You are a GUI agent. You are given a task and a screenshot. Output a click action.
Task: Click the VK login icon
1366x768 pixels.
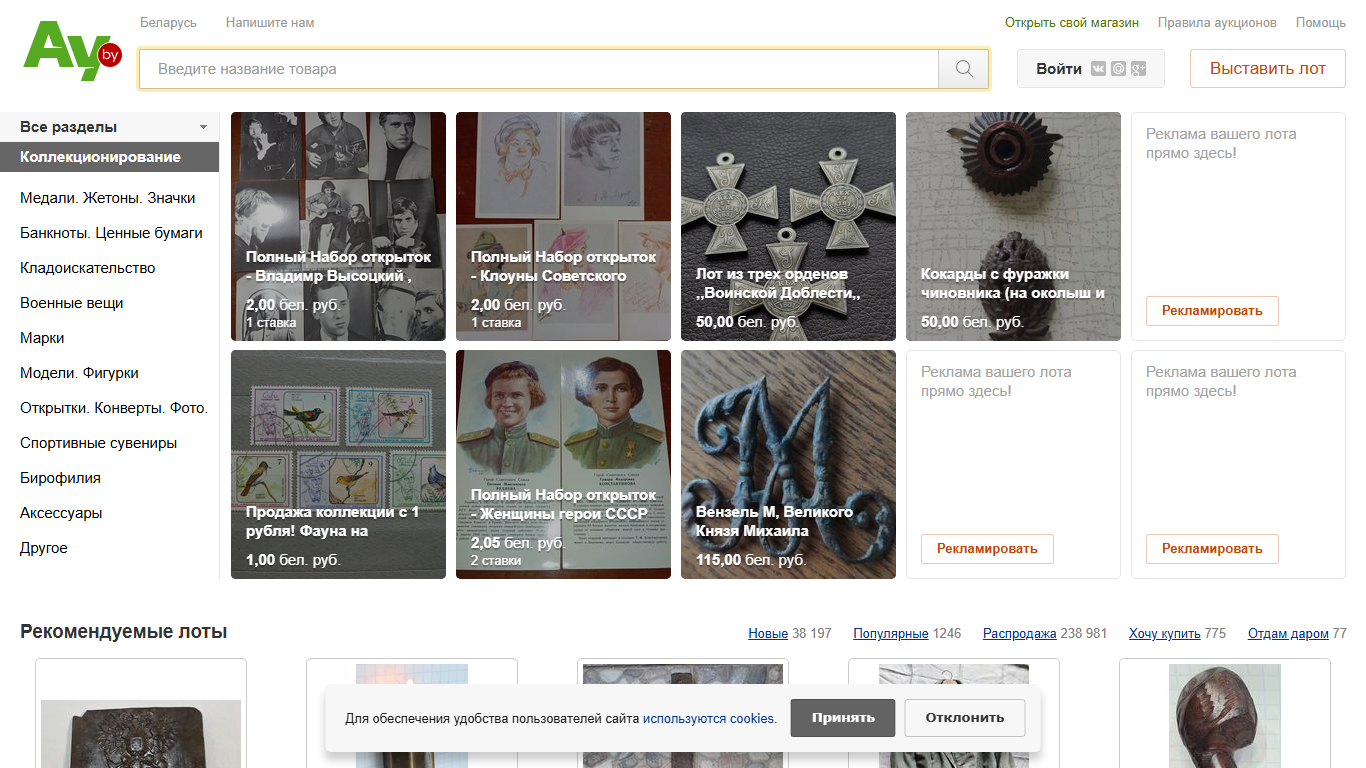pos(1099,69)
